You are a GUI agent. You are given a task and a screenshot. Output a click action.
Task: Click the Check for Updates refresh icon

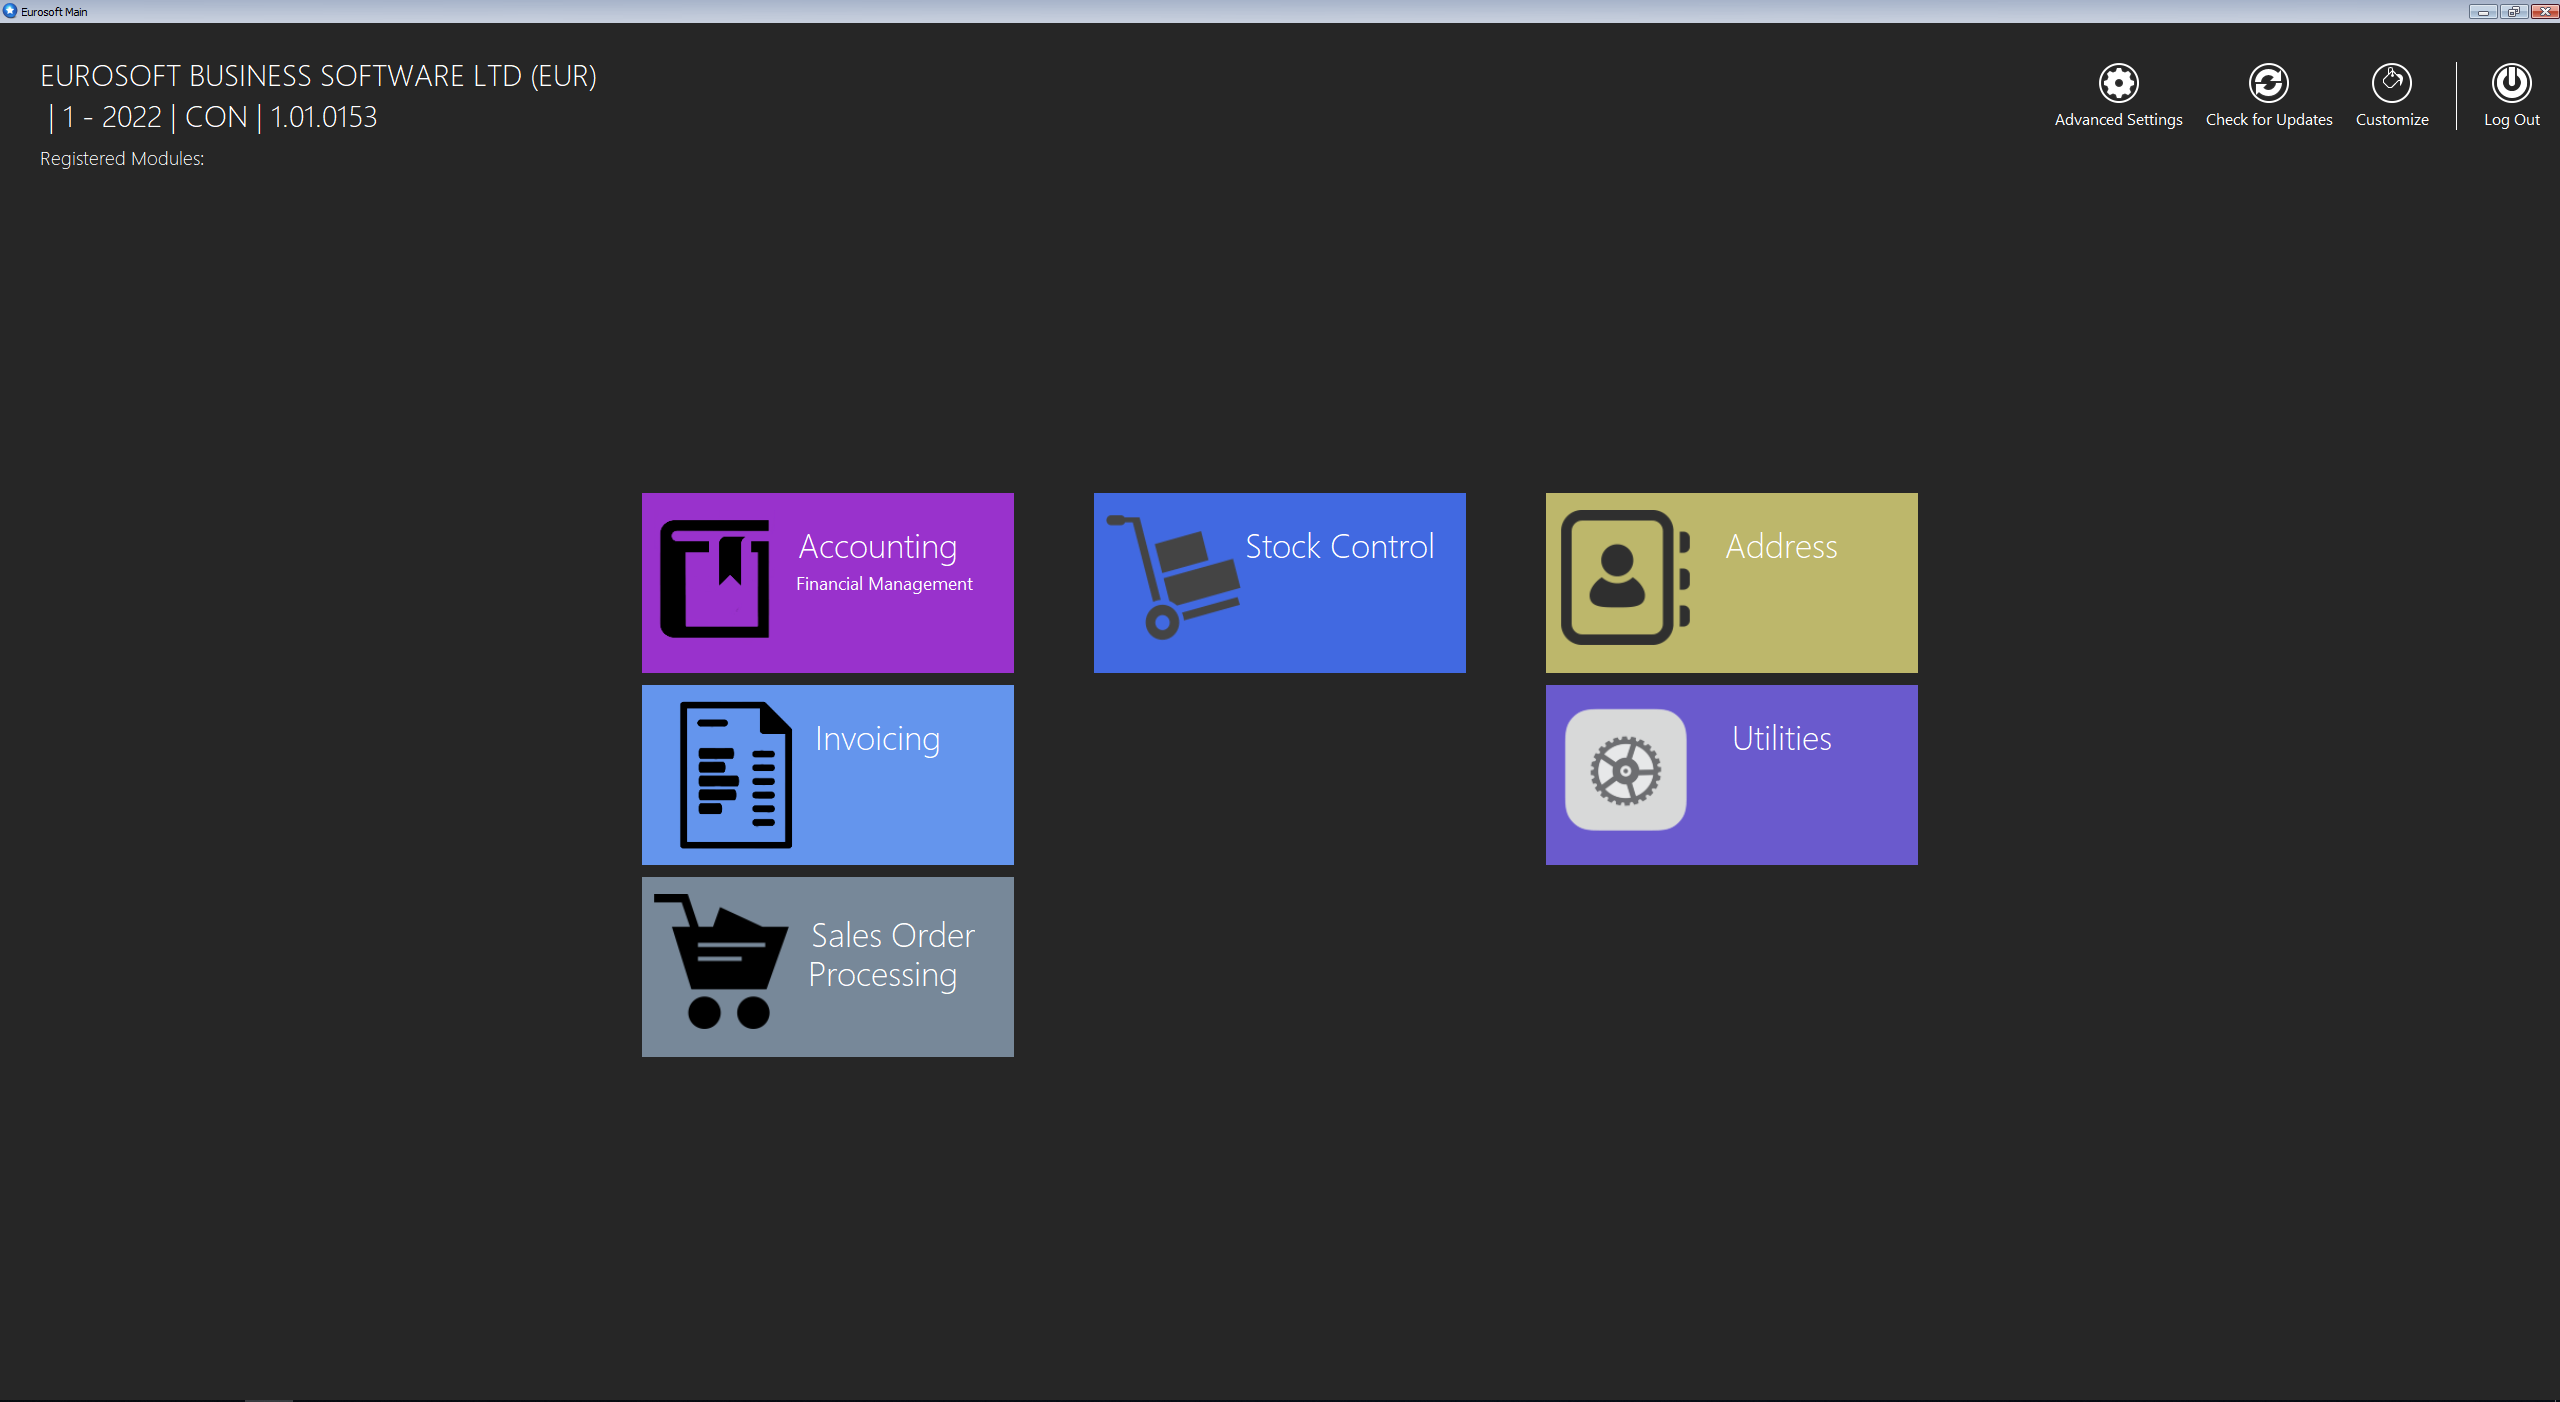(x=2268, y=83)
